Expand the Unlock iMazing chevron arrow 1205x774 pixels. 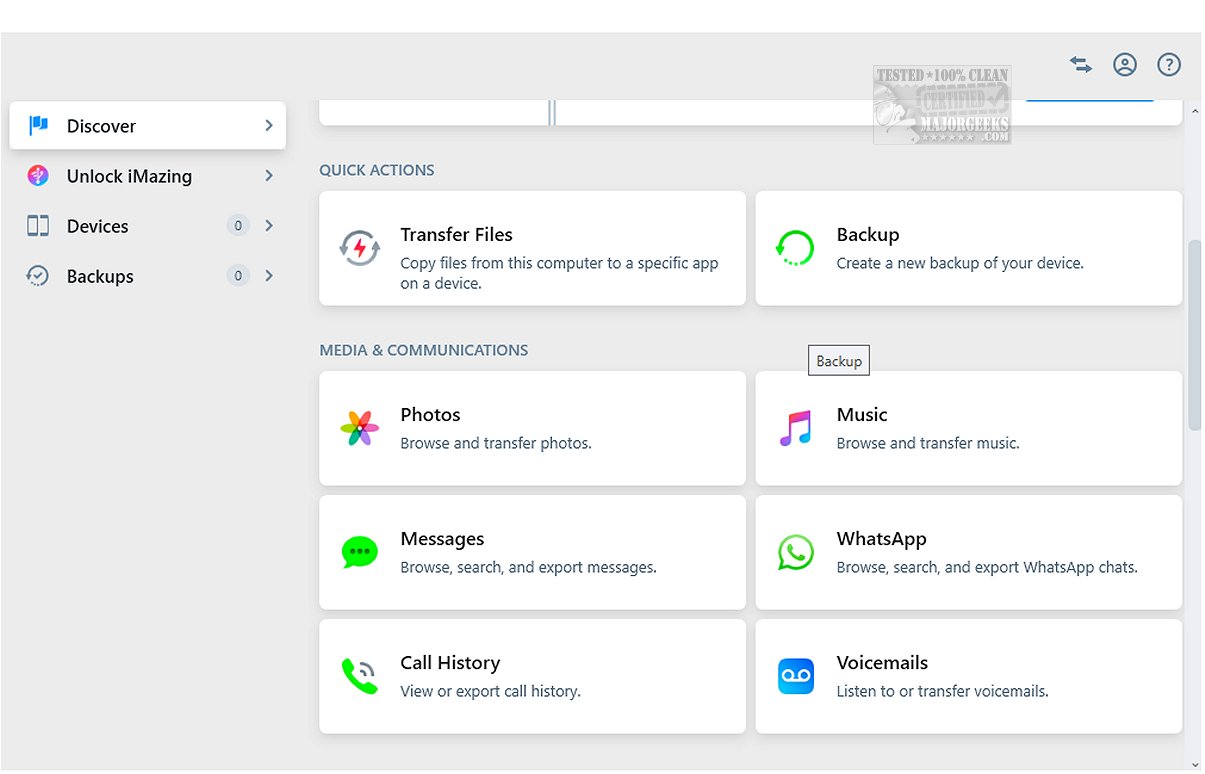[x=268, y=176]
